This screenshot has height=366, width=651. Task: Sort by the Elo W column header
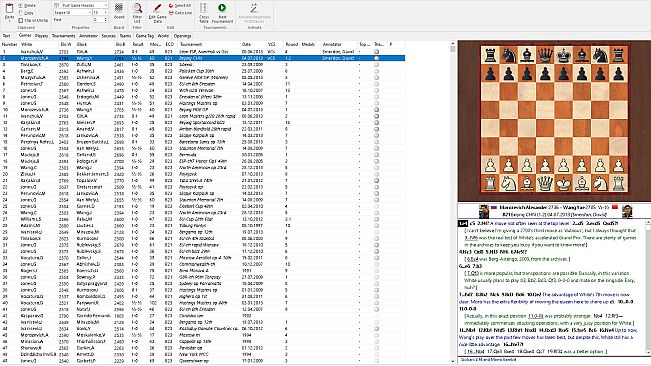tap(67, 44)
